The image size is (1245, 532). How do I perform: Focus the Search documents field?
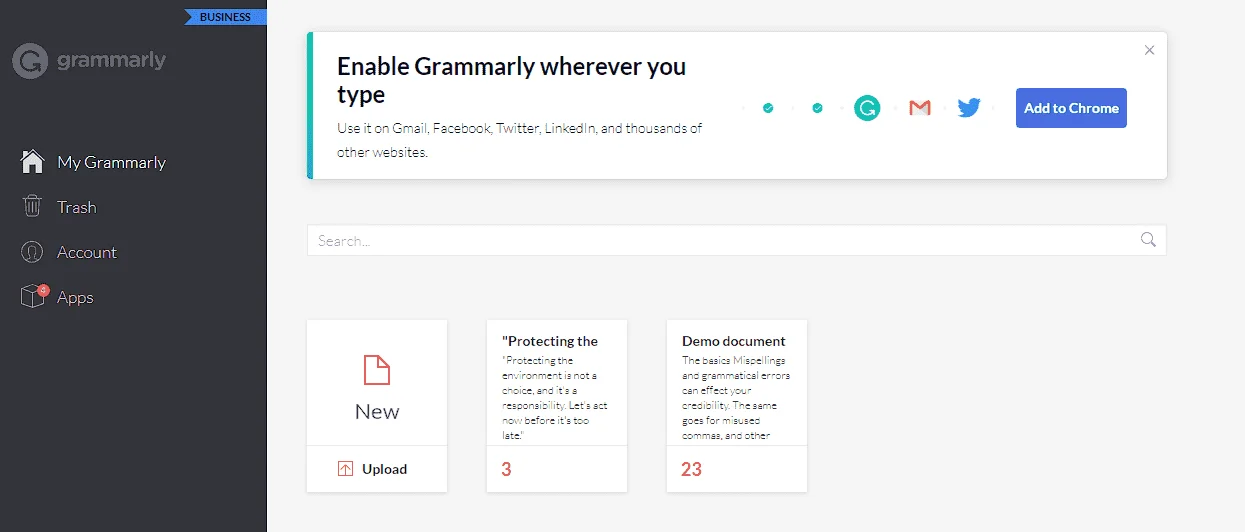pos(736,240)
